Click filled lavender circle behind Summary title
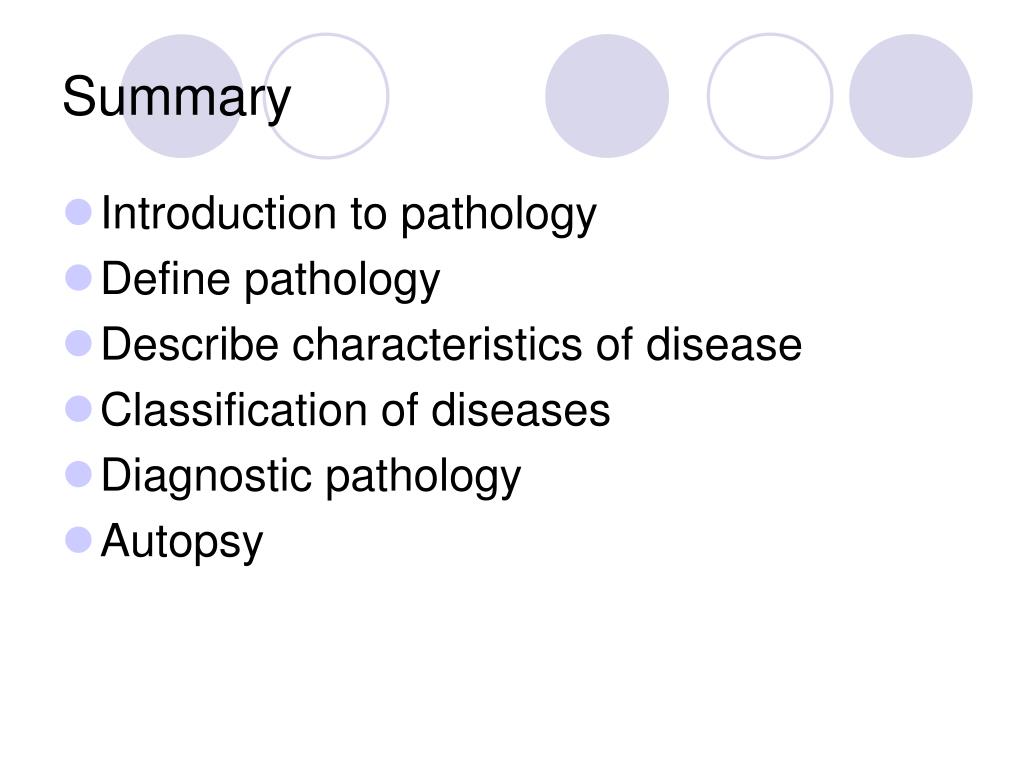1024x768 pixels. (x=182, y=96)
